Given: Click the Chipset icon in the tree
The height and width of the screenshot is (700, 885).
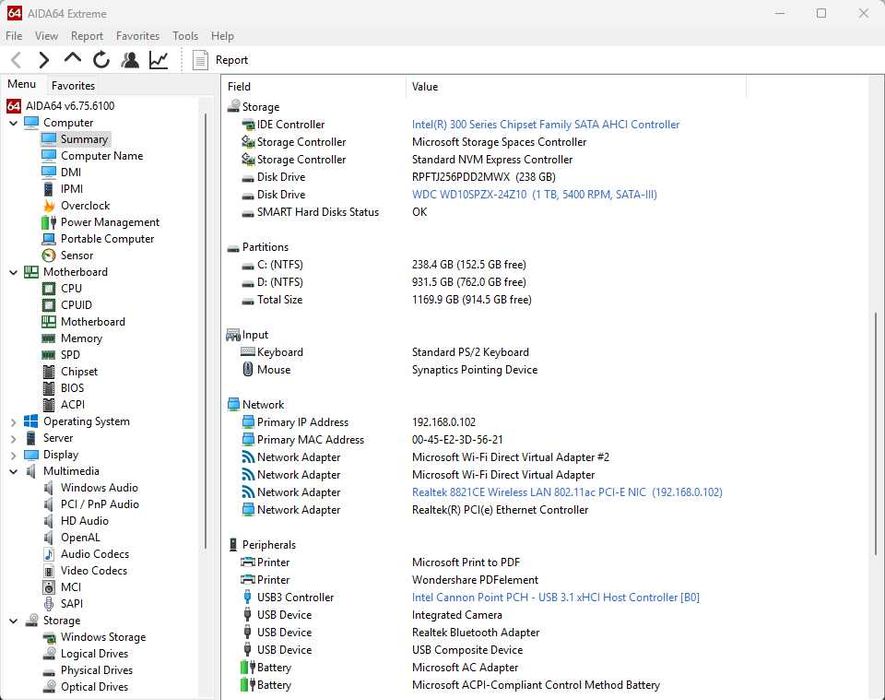Looking at the screenshot, I should (x=49, y=371).
